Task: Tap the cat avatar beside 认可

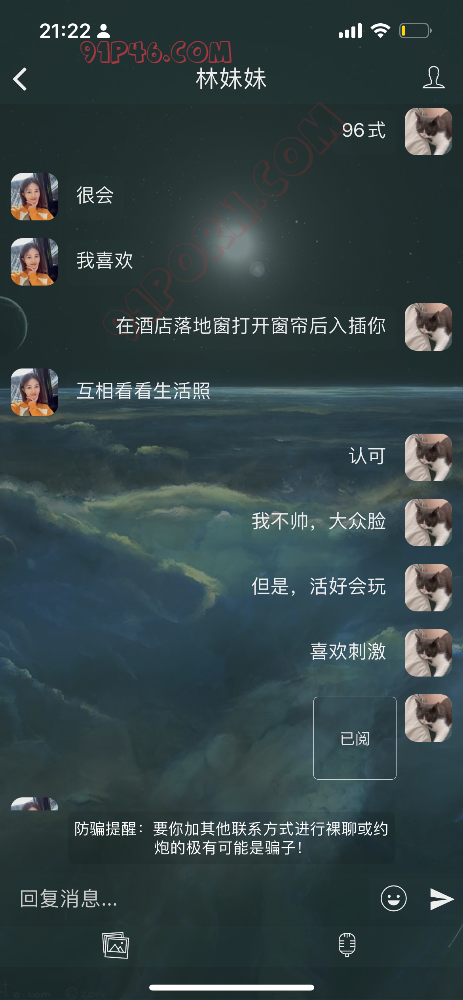Action: [429, 457]
